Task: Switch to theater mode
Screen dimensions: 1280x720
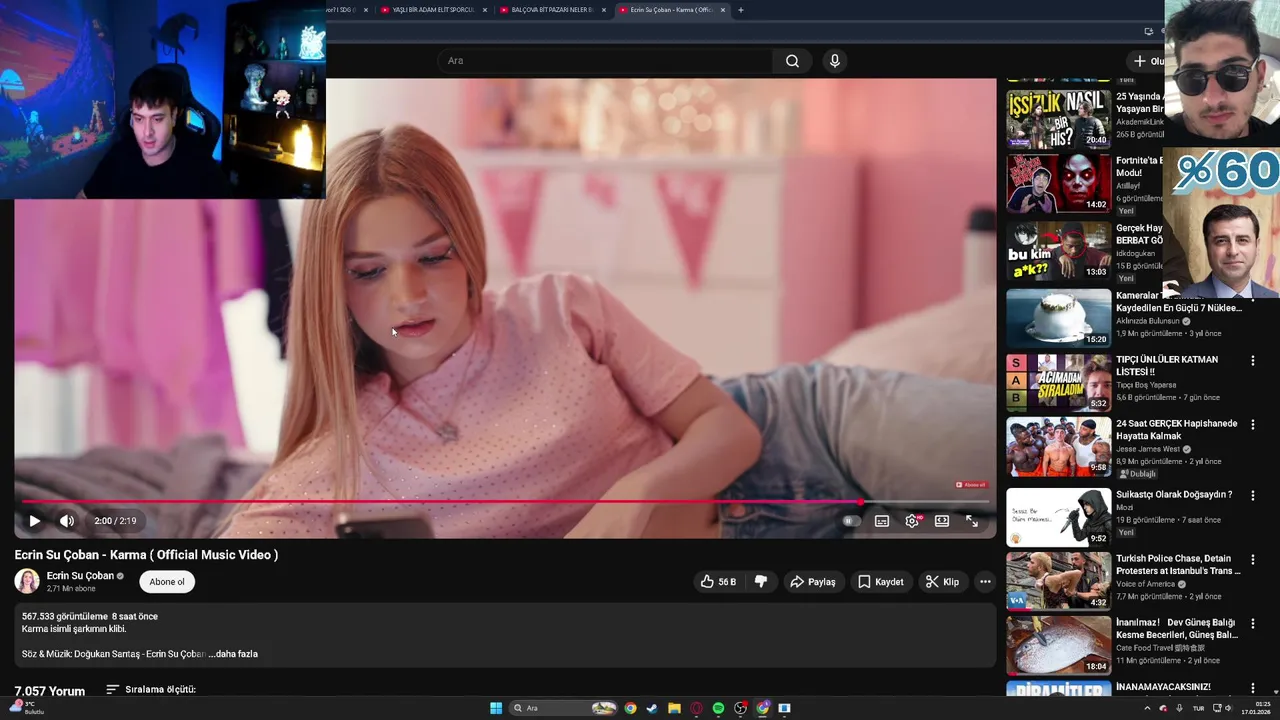Action: point(942,521)
